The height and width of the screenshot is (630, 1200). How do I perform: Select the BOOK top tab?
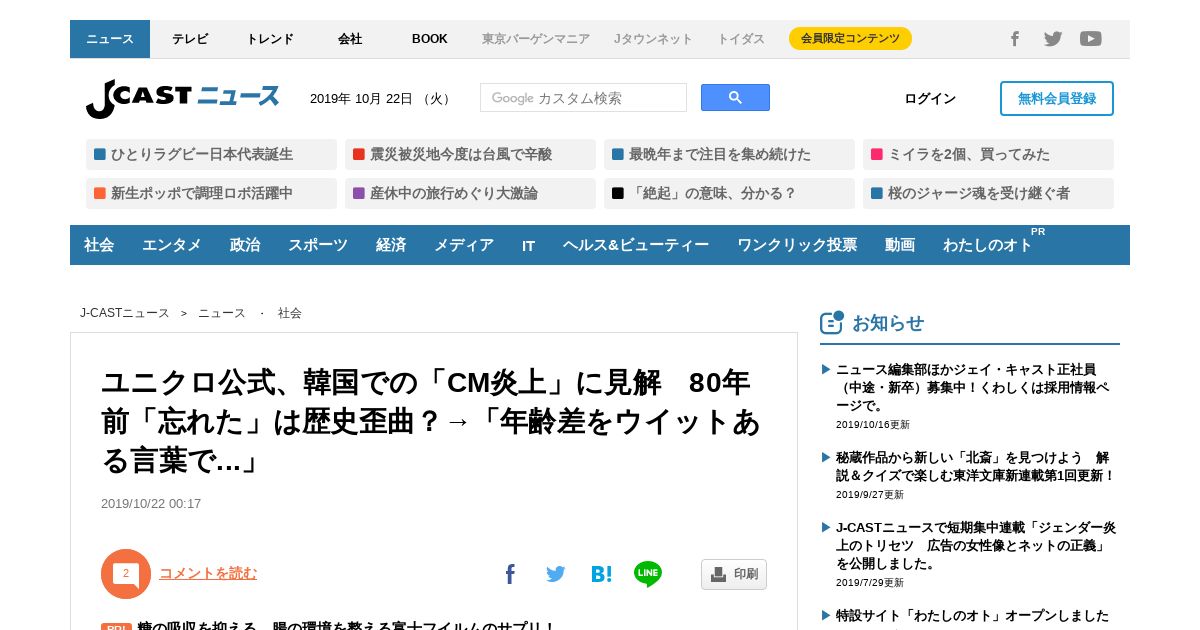[x=430, y=39]
